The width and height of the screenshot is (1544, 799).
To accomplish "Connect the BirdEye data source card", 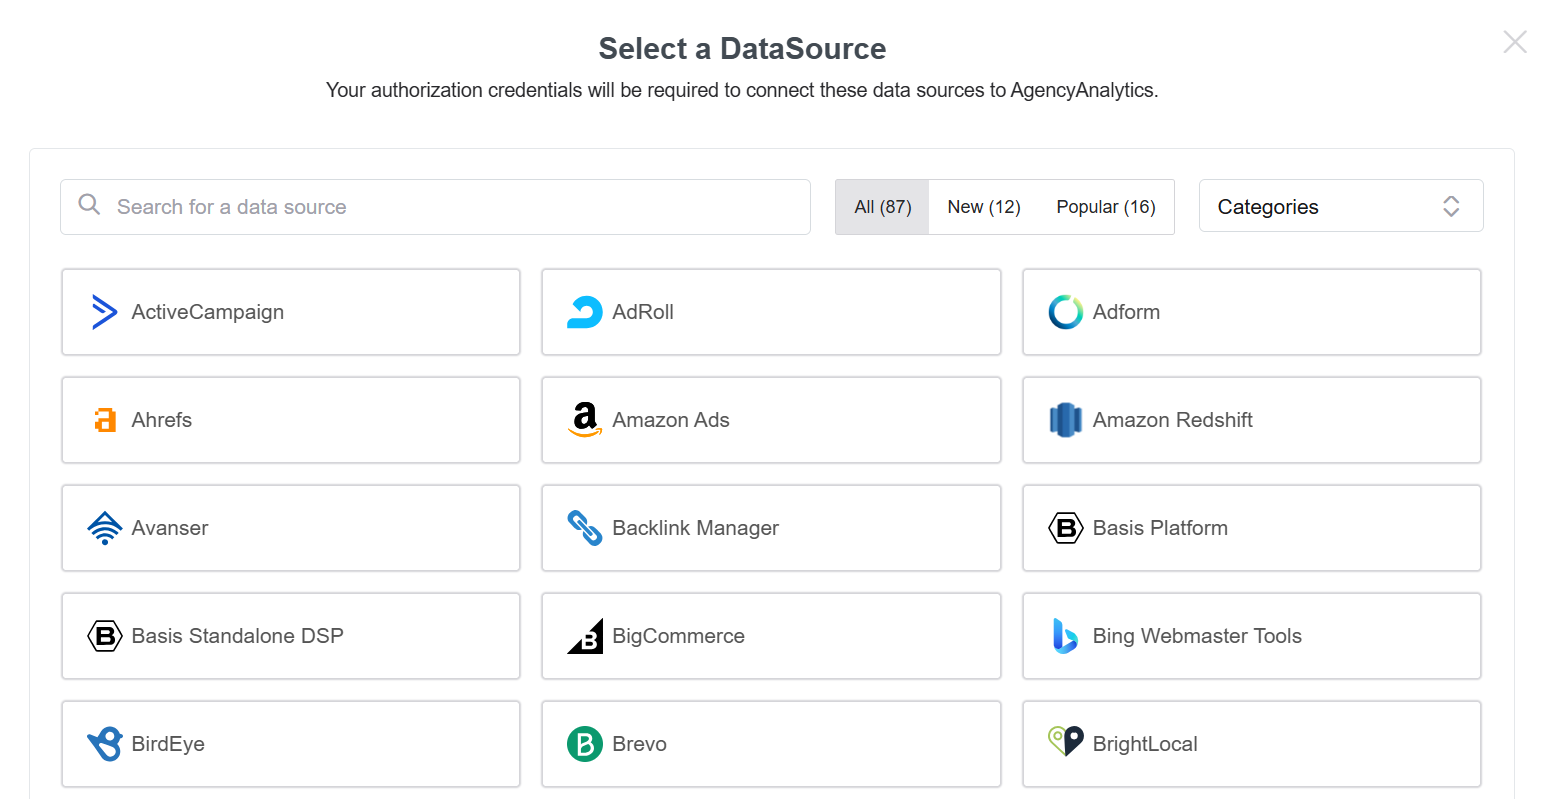I will pos(291,744).
